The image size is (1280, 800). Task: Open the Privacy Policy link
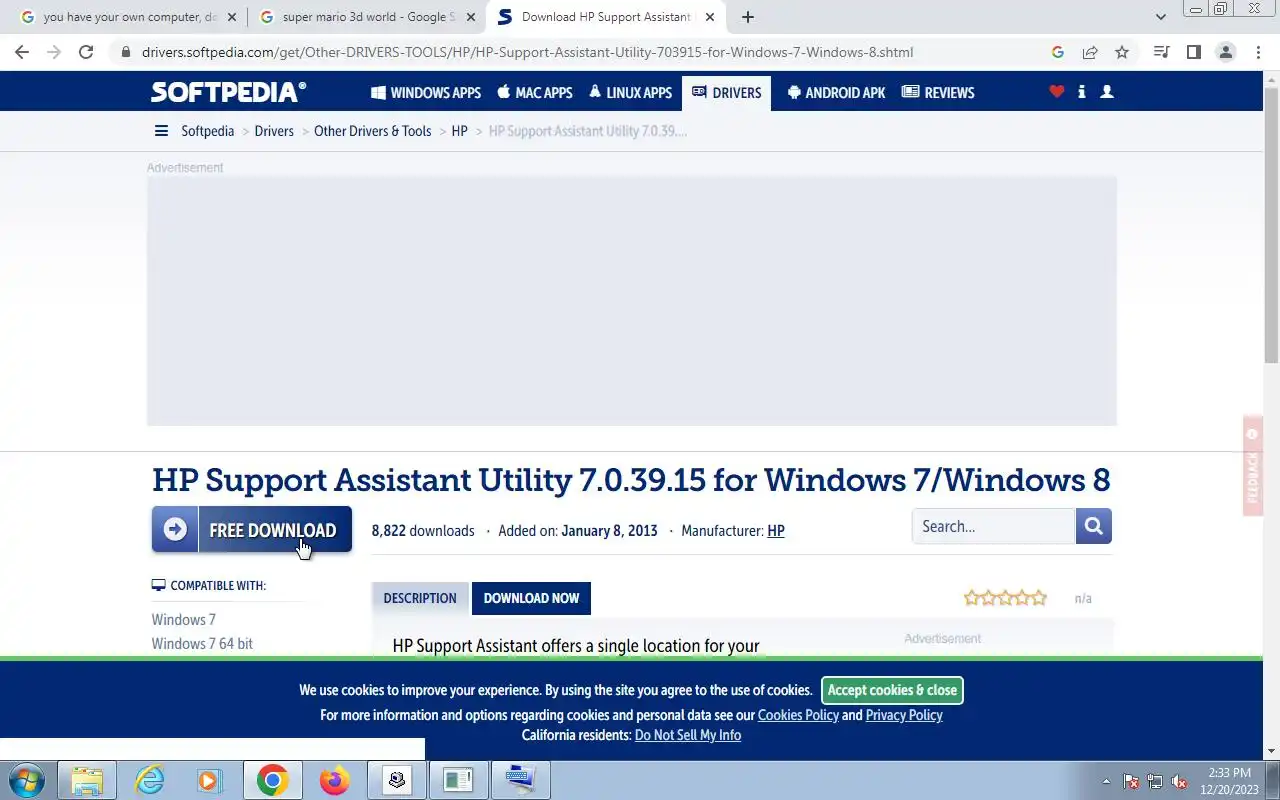tap(904, 715)
